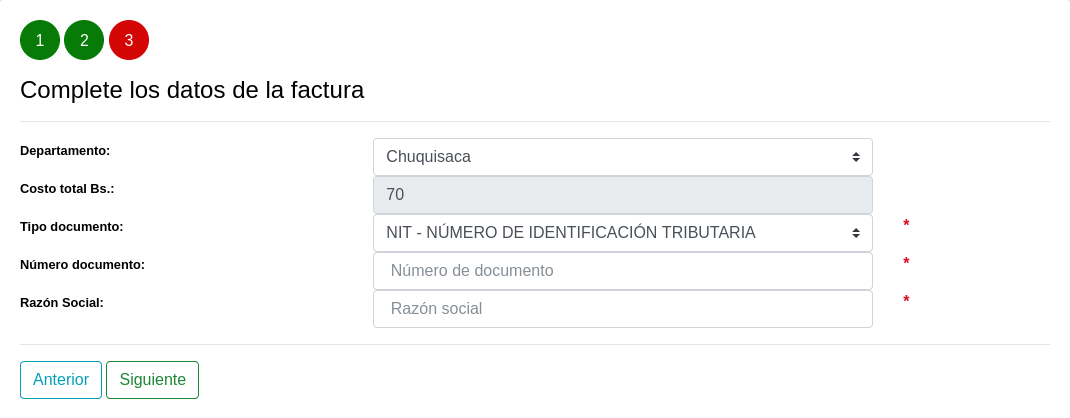Click the Departamento dropdown arrow icon
Image resolution: width=1070 pixels, height=418 pixels.
pyautogui.click(x=856, y=157)
